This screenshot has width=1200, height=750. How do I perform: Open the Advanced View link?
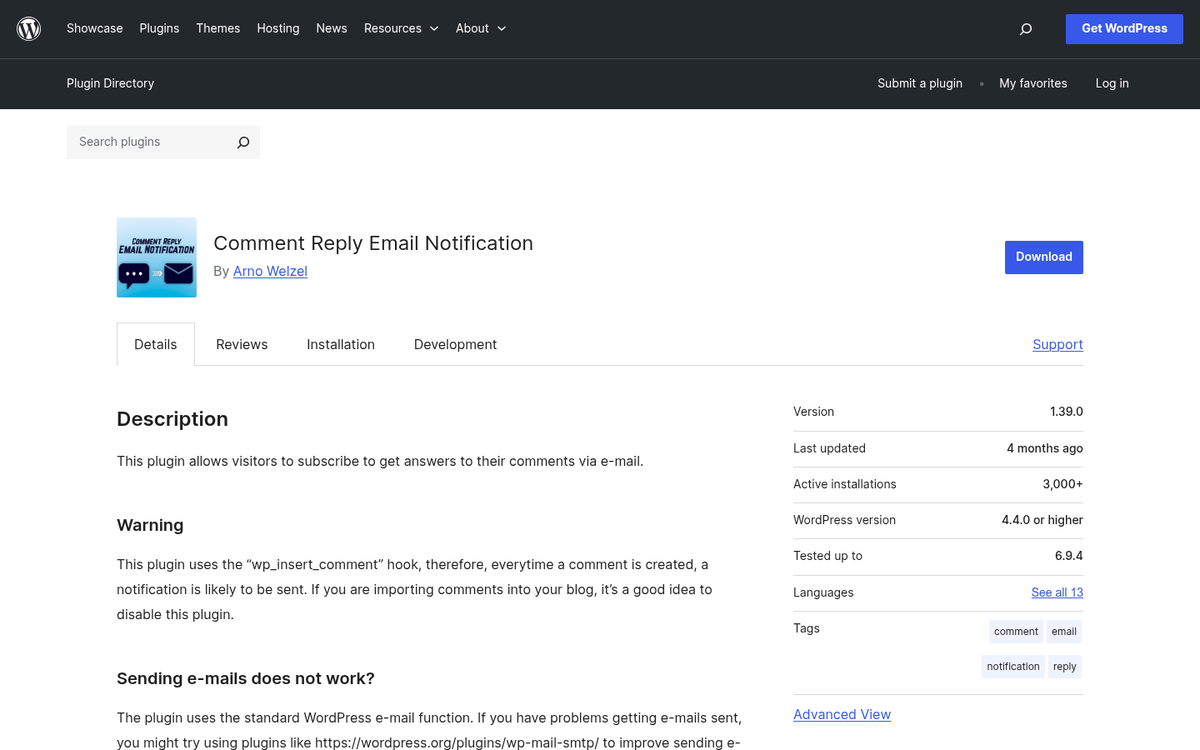(x=841, y=714)
